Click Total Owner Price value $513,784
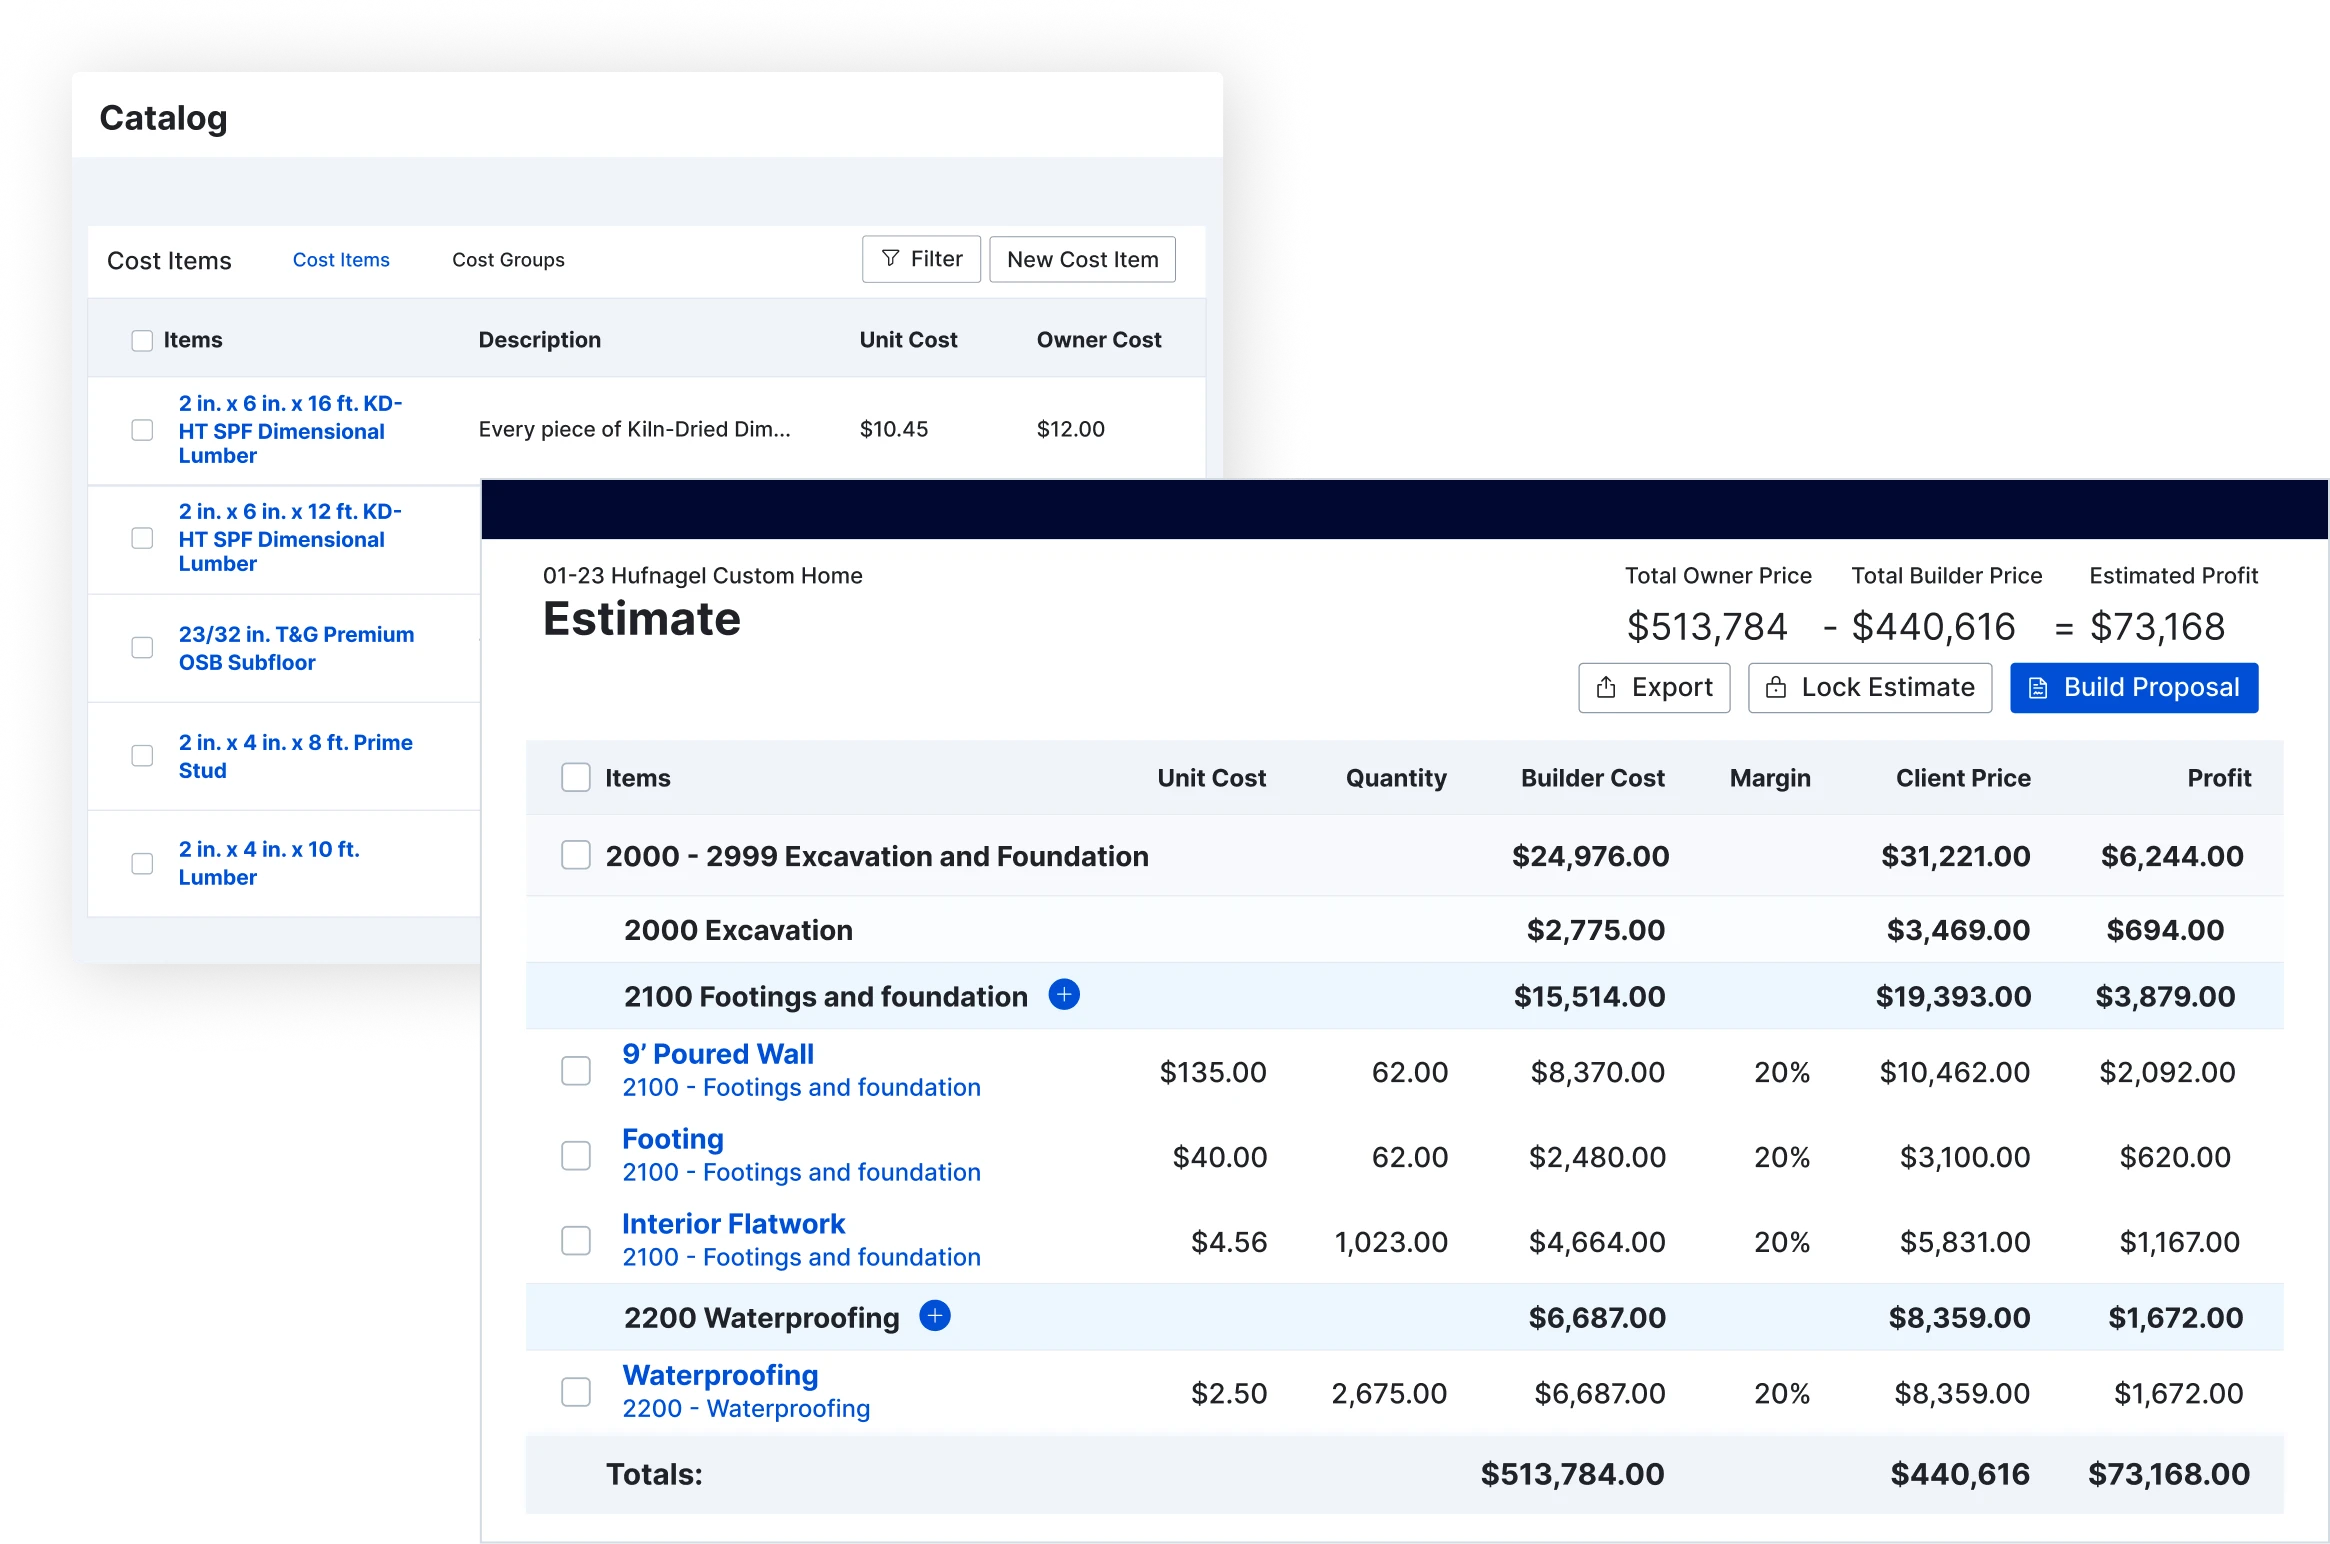 1707,627
